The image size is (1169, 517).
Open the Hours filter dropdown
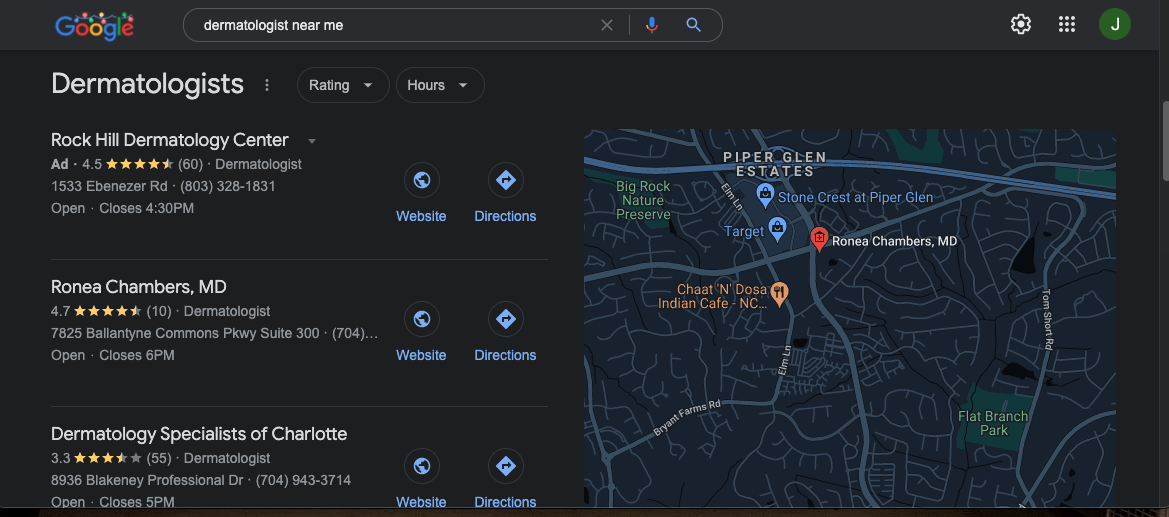pos(440,85)
